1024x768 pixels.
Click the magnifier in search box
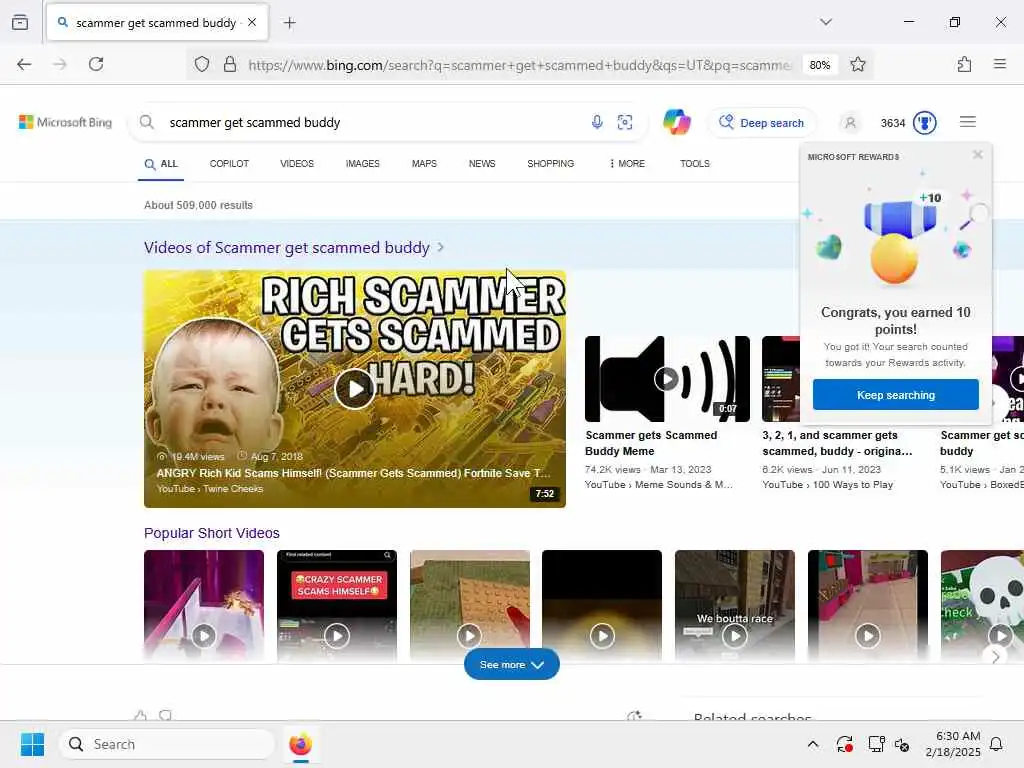[147, 123]
